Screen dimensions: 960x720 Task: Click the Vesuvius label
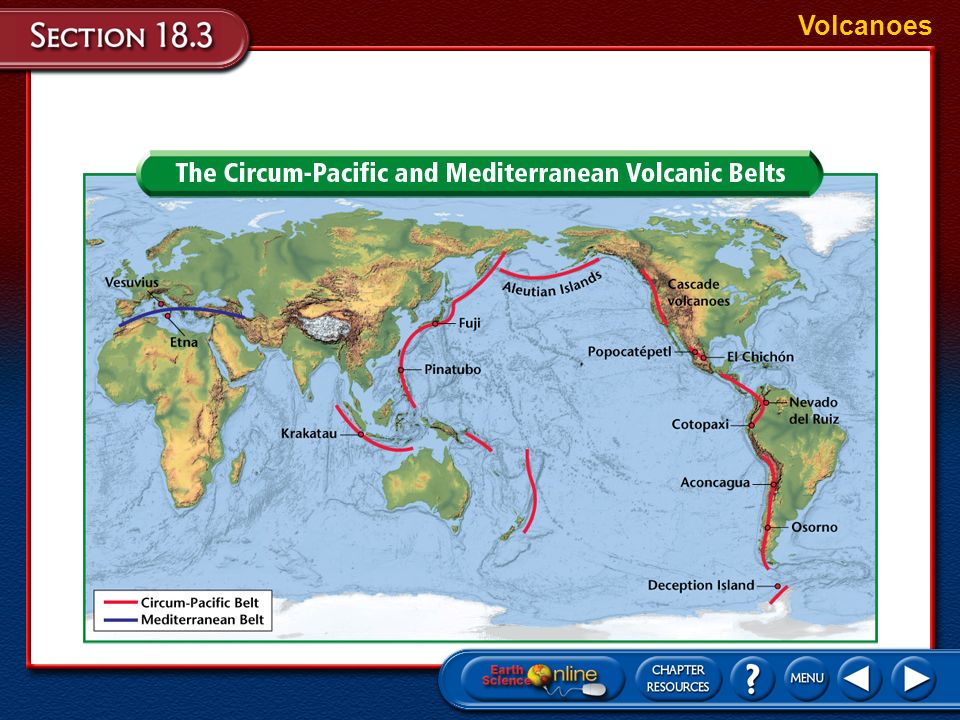coord(132,282)
